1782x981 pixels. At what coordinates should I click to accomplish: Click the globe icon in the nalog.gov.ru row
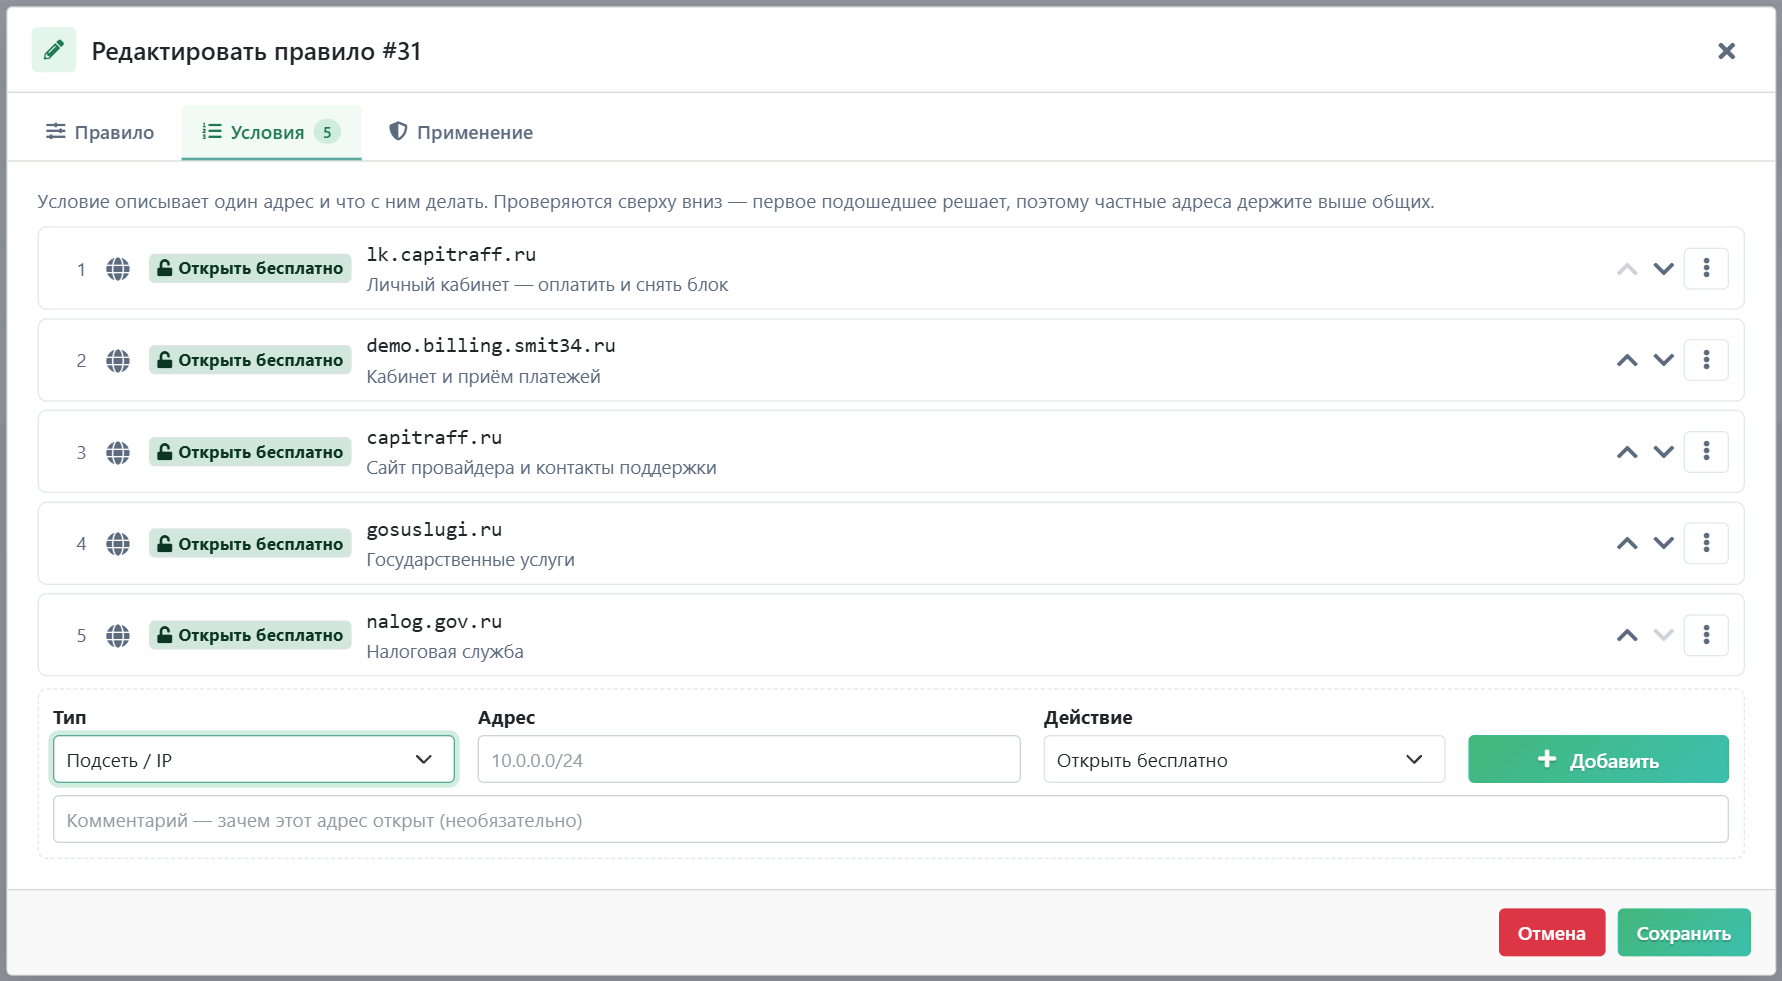[118, 635]
